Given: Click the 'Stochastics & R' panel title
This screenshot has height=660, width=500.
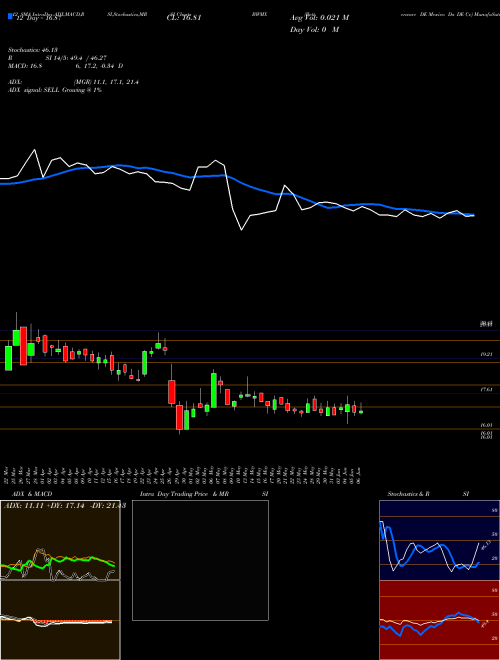Looking at the screenshot, I should (408, 494).
